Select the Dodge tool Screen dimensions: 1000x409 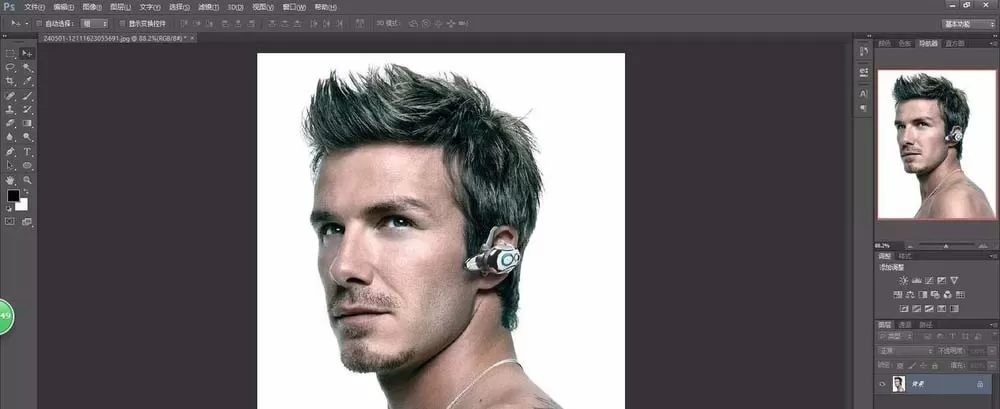click(x=27, y=136)
